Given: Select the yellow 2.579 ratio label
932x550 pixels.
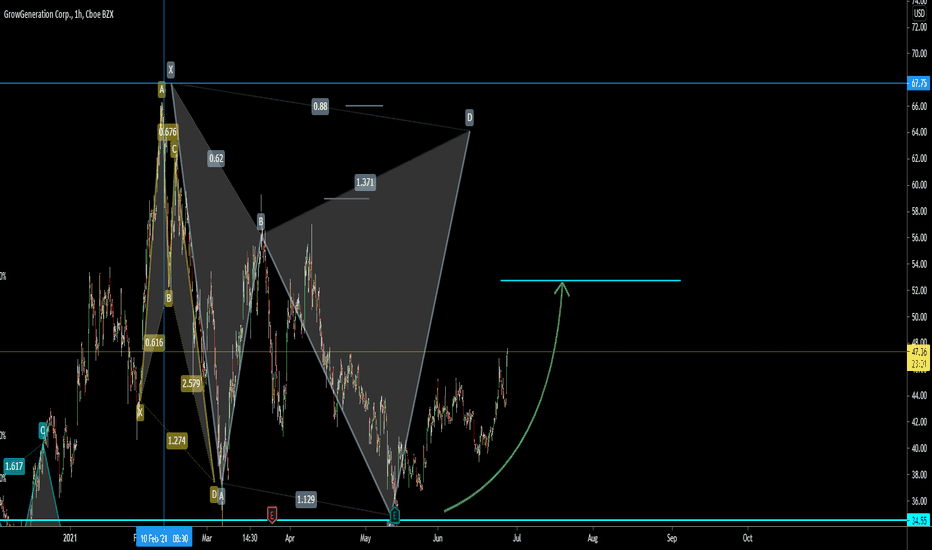Looking at the screenshot, I should 191,384.
